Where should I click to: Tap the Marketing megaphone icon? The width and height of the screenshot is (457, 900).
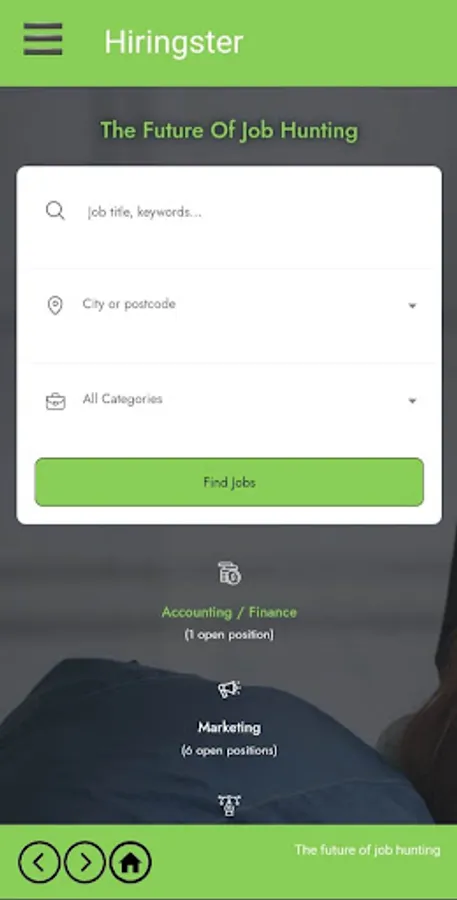pos(229,689)
